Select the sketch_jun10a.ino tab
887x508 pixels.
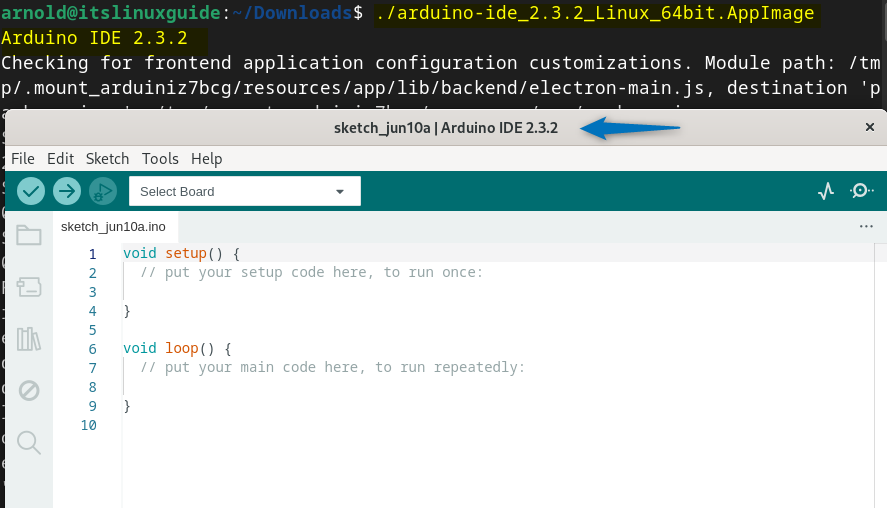click(114, 227)
